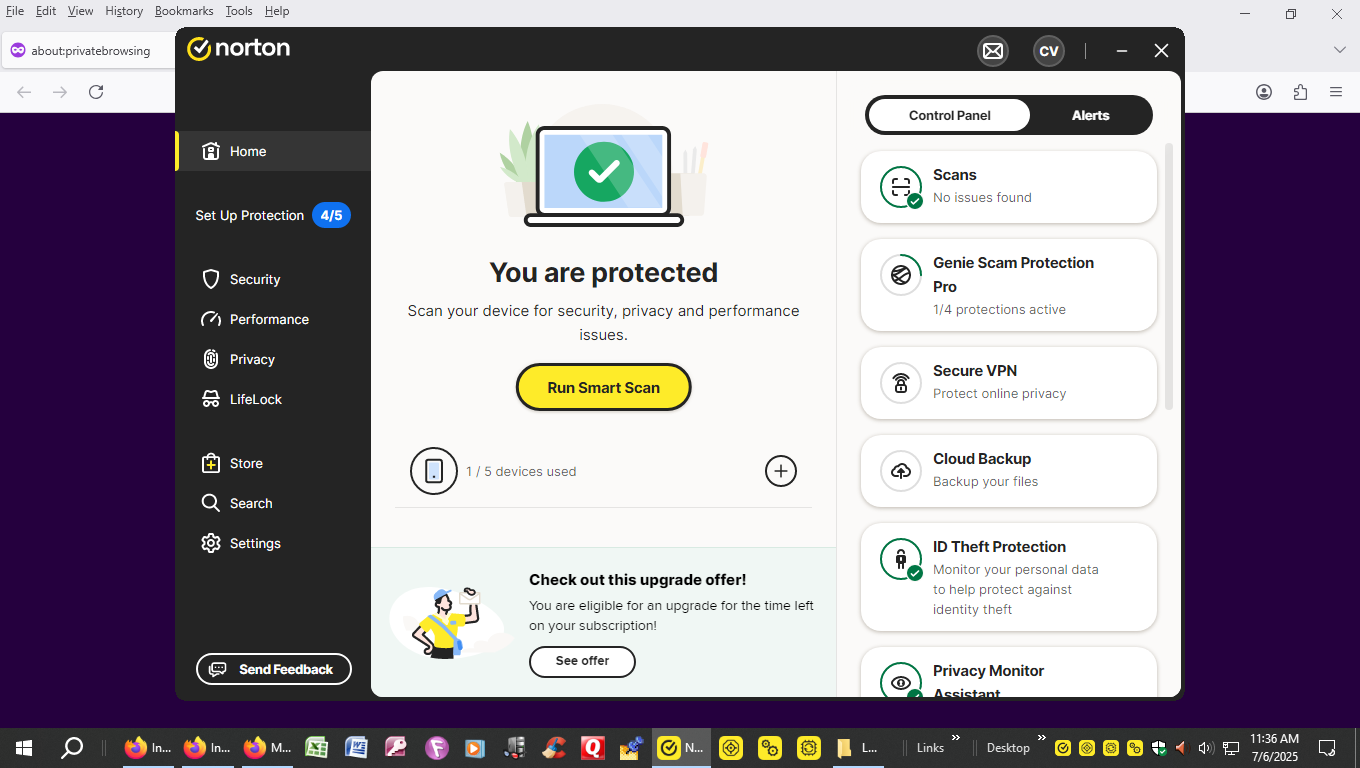Viewport: 1360px width, 768px height.
Task: Open the View menu in Firefox
Action: click(80, 11)
